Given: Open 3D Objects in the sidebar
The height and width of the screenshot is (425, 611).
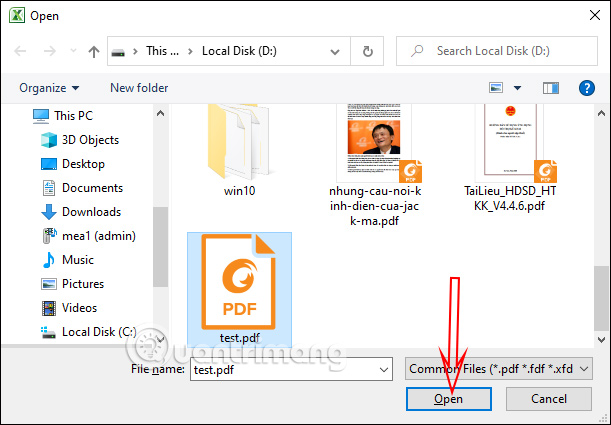Looking at the screenshot, I should click(x=90, y=140).
